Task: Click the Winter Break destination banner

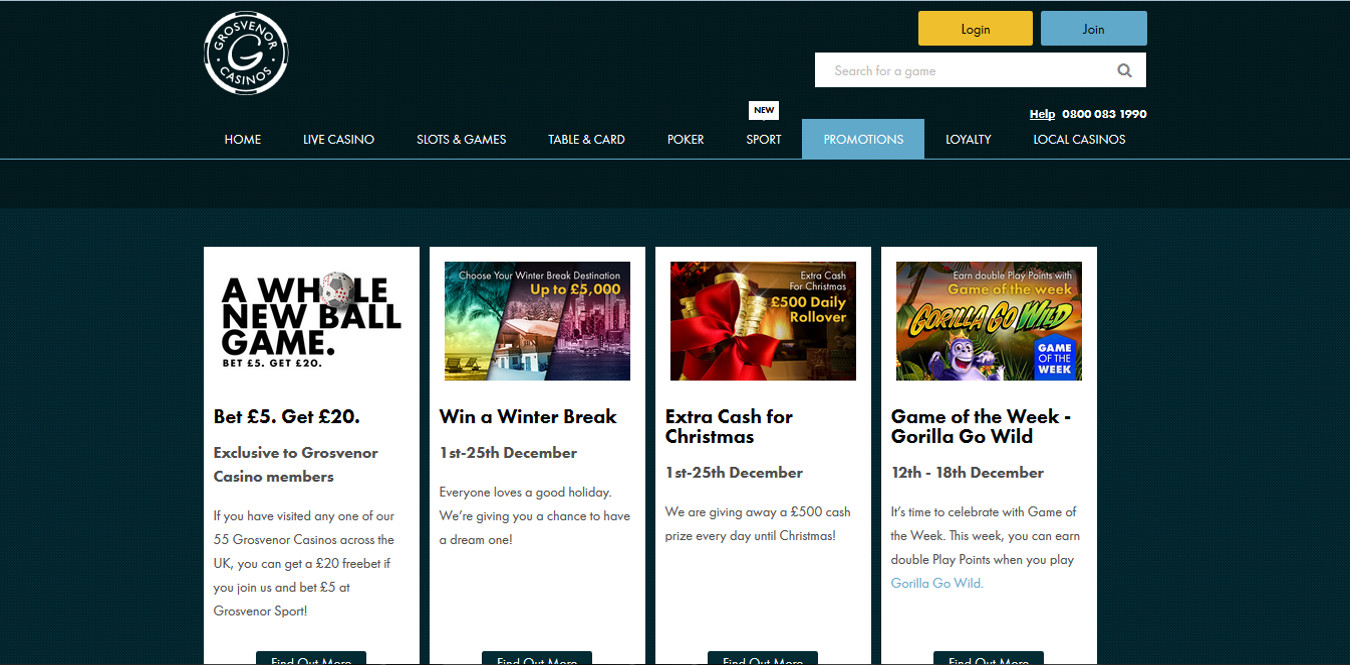Action: pyautogui.click(x=537, y=321)
